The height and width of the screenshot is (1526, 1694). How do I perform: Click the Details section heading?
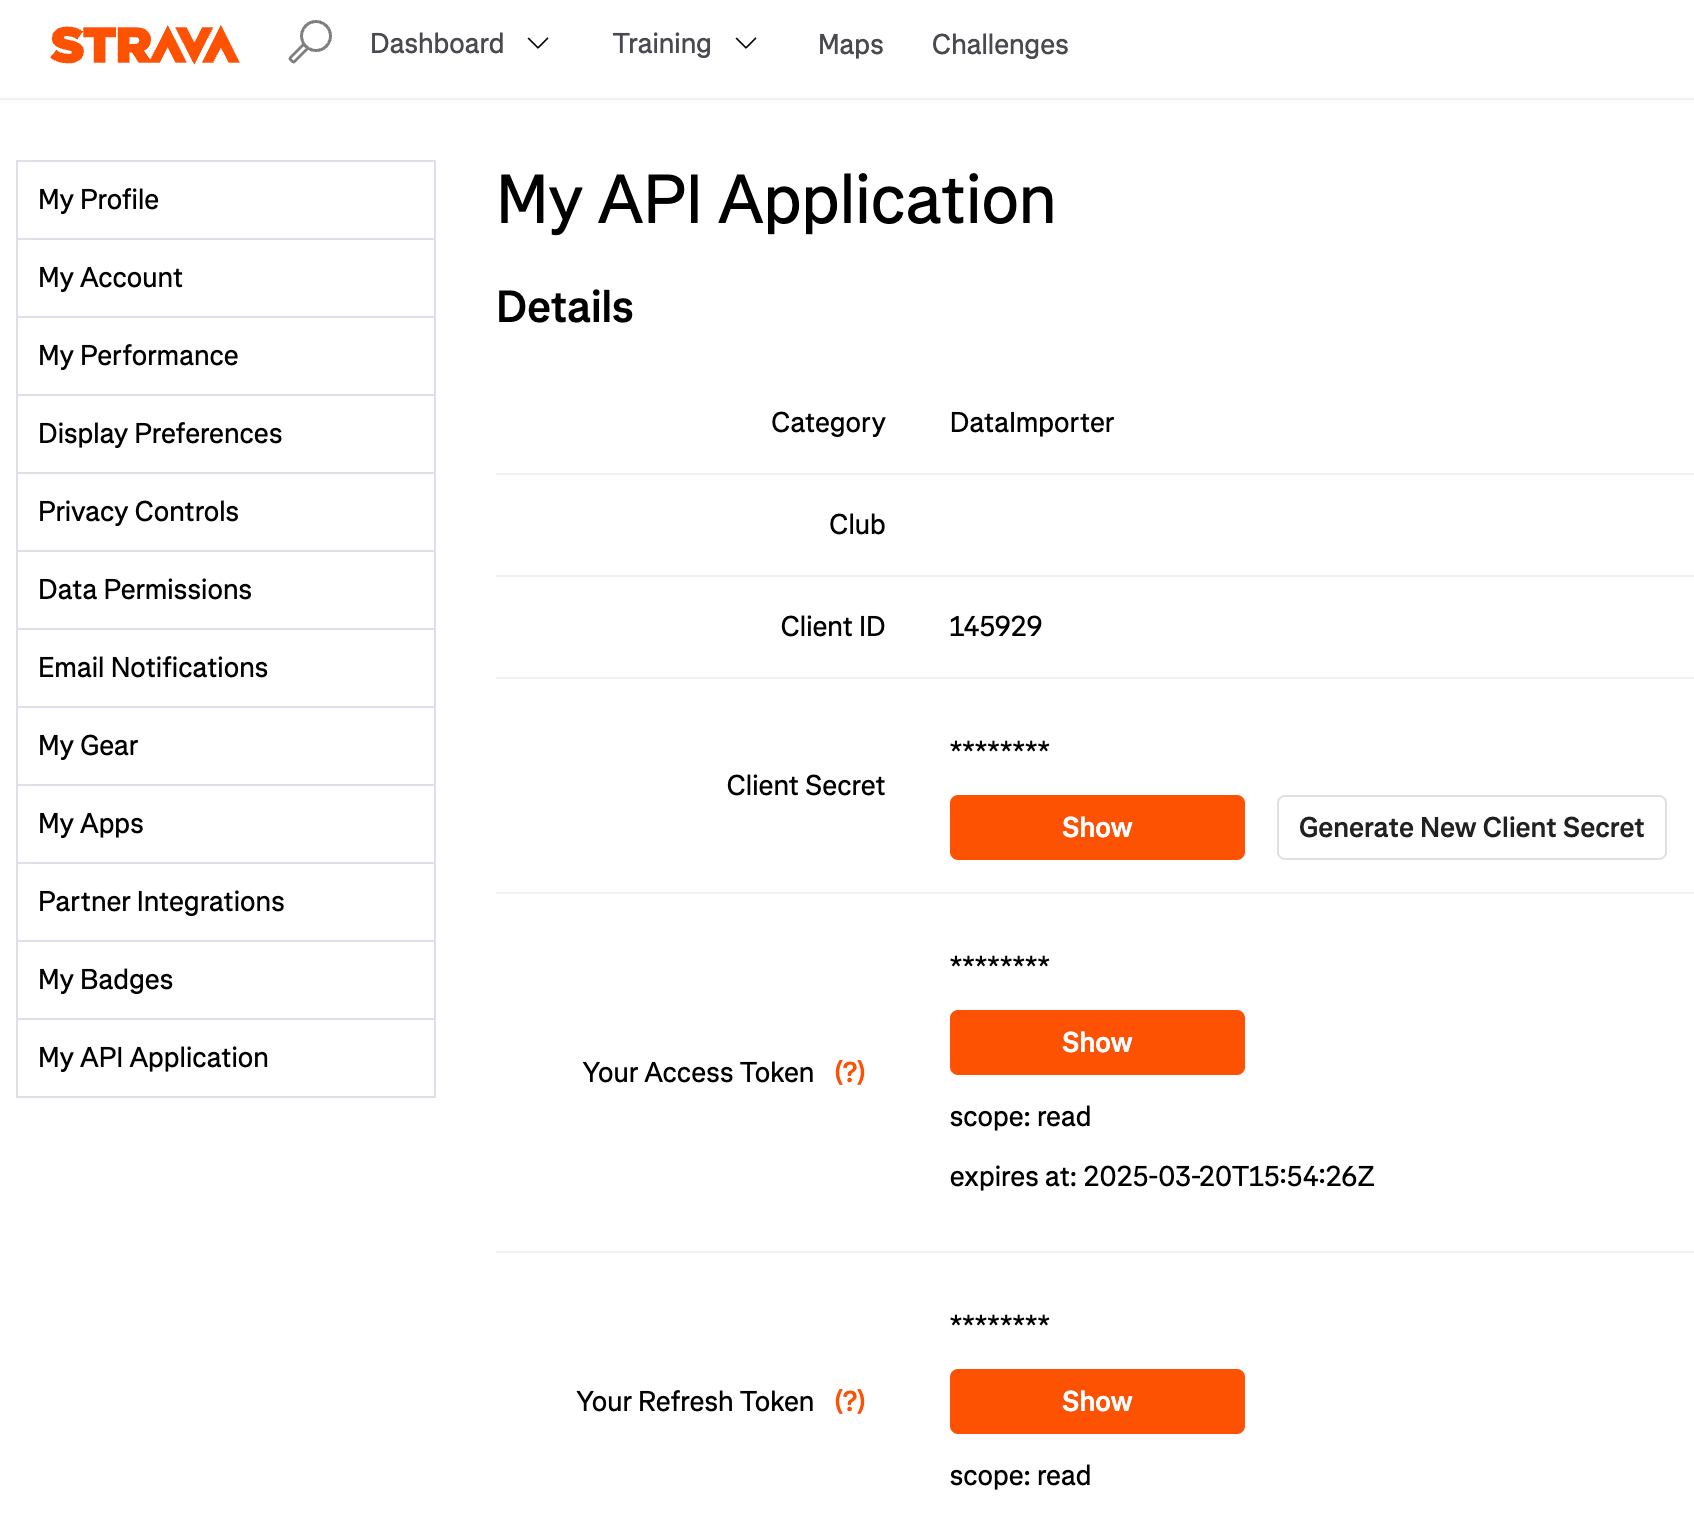[x=565, y=307]
